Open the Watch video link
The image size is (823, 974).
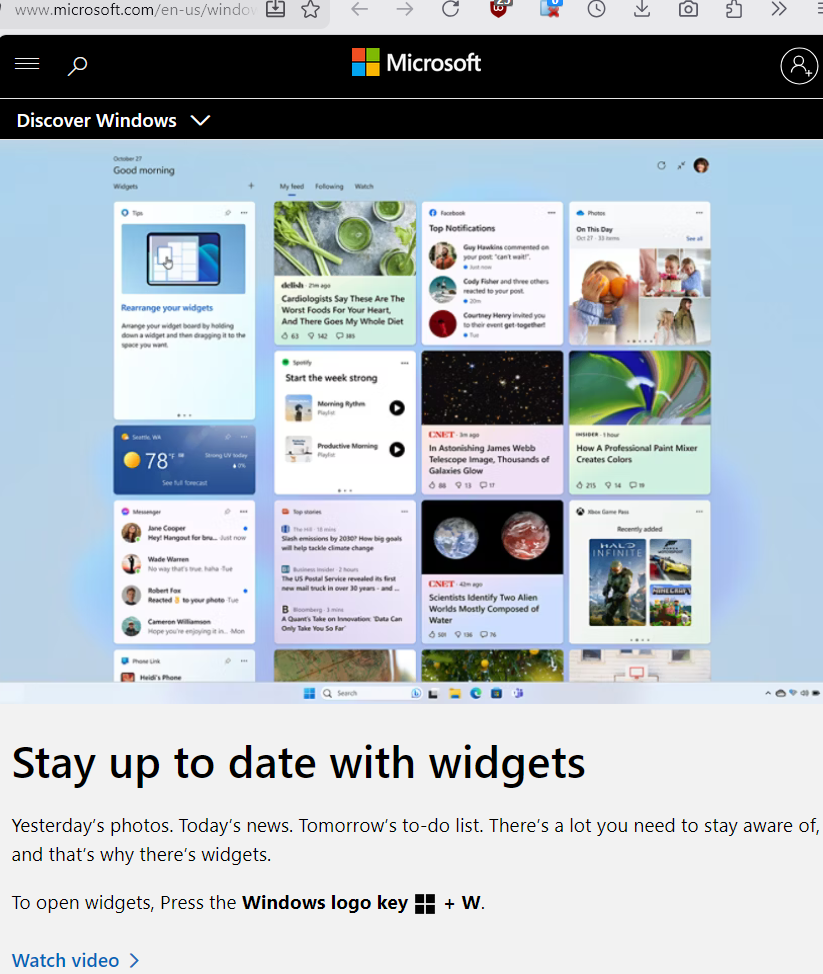coord(75,960)
